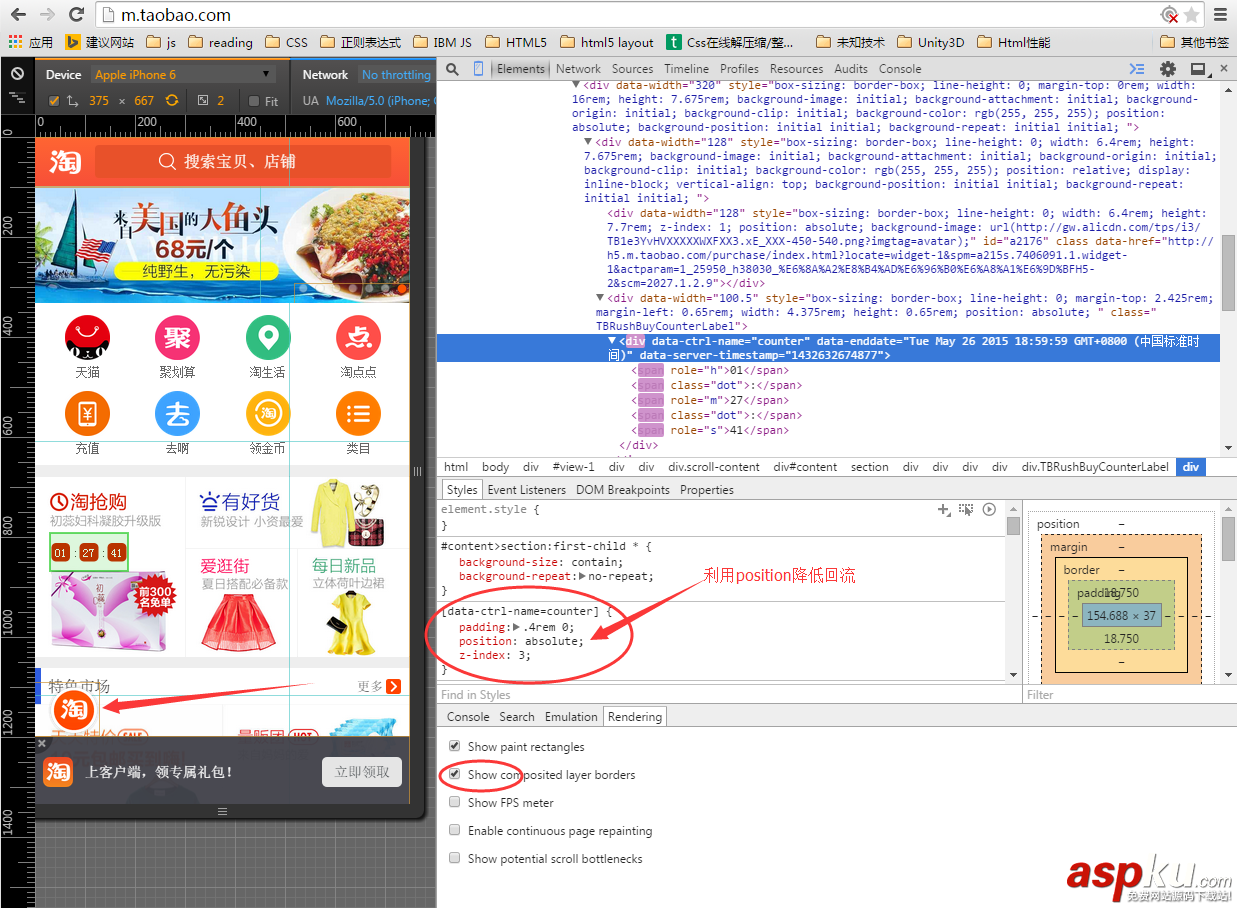Toggle the Fit checkbox
Screen dimensions: 1237x908
coord(253,101)
